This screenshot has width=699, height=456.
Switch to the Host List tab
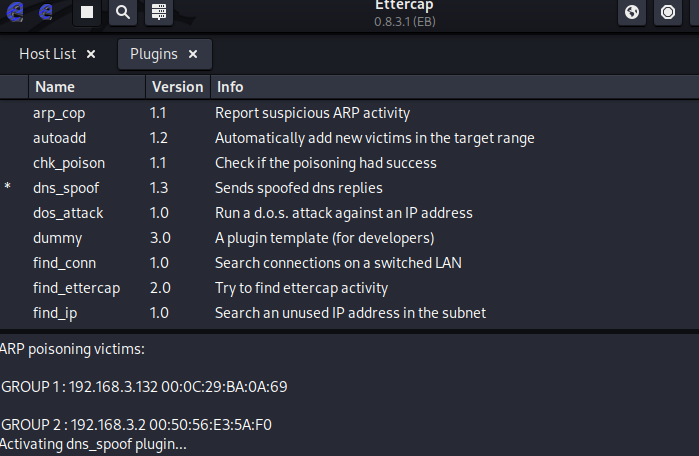tap(47, 54)
